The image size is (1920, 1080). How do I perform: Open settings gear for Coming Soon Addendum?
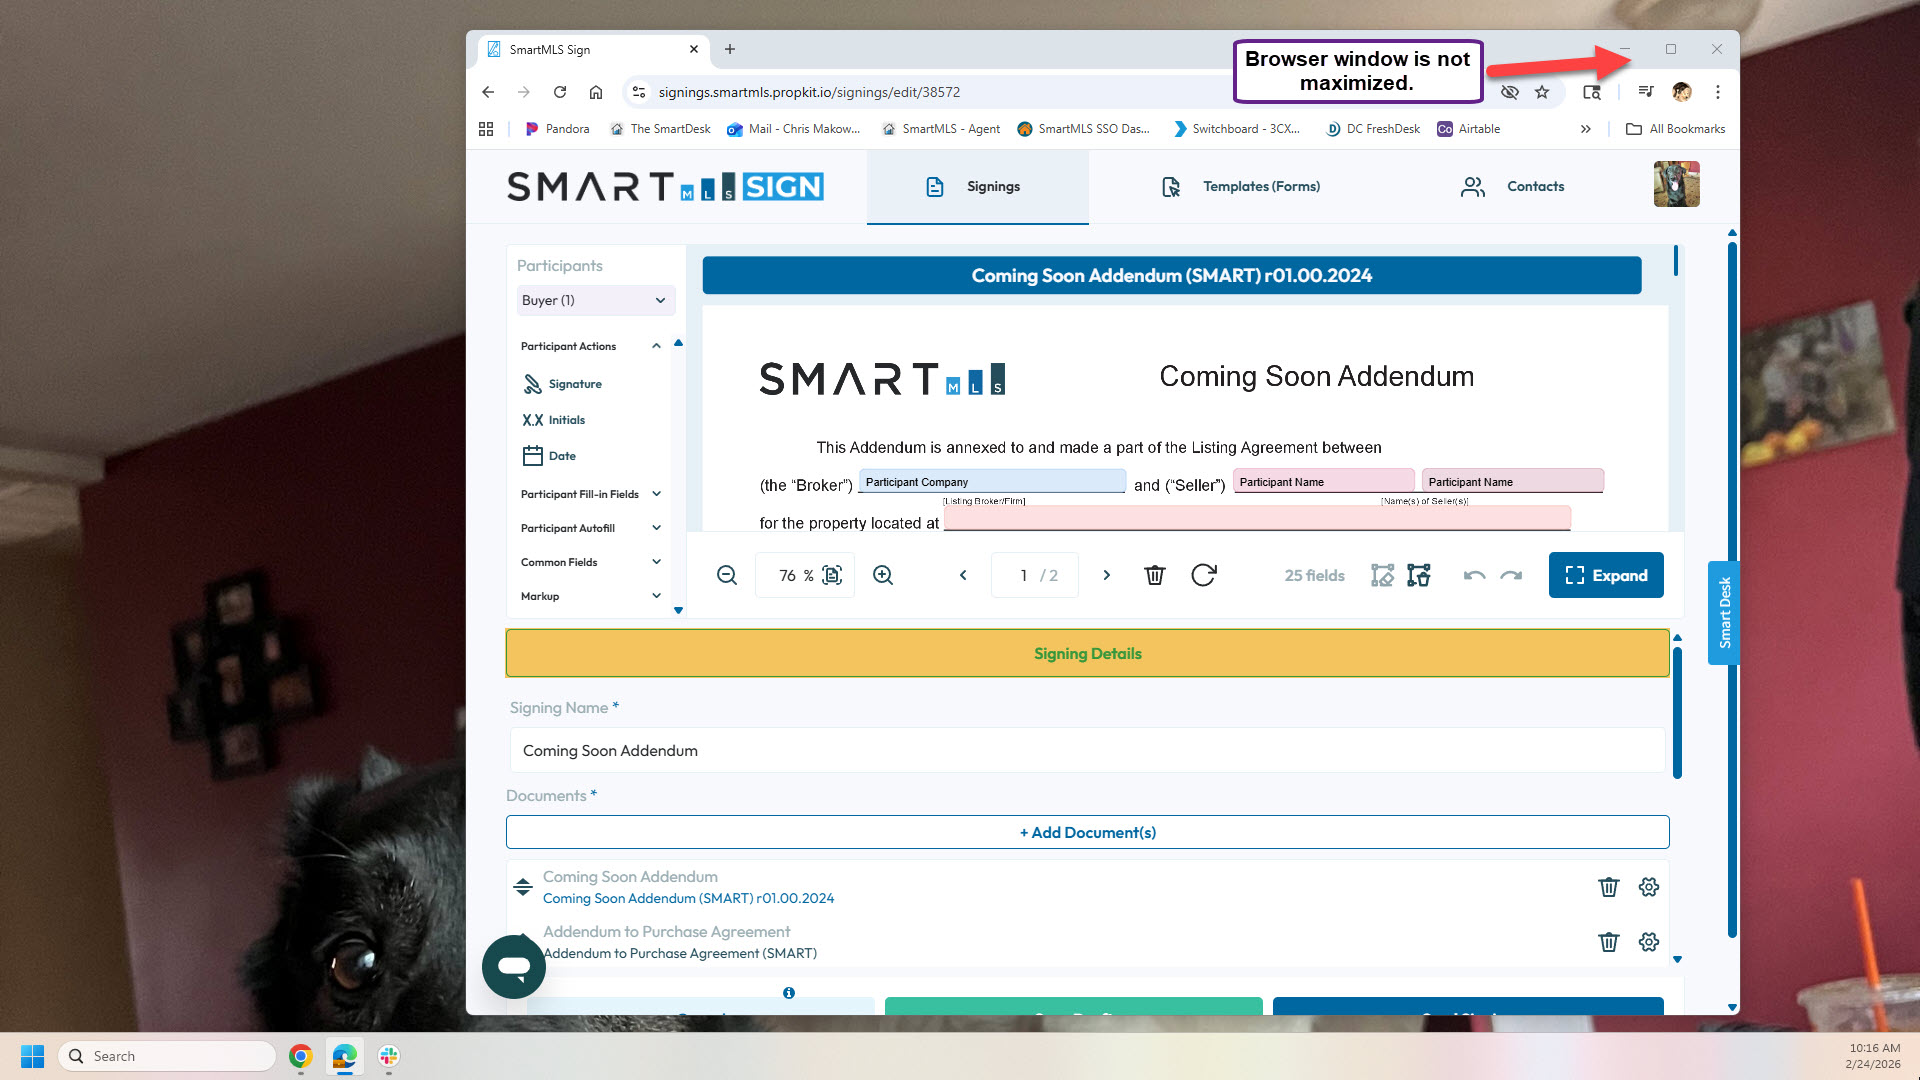tap(1648, 887)
